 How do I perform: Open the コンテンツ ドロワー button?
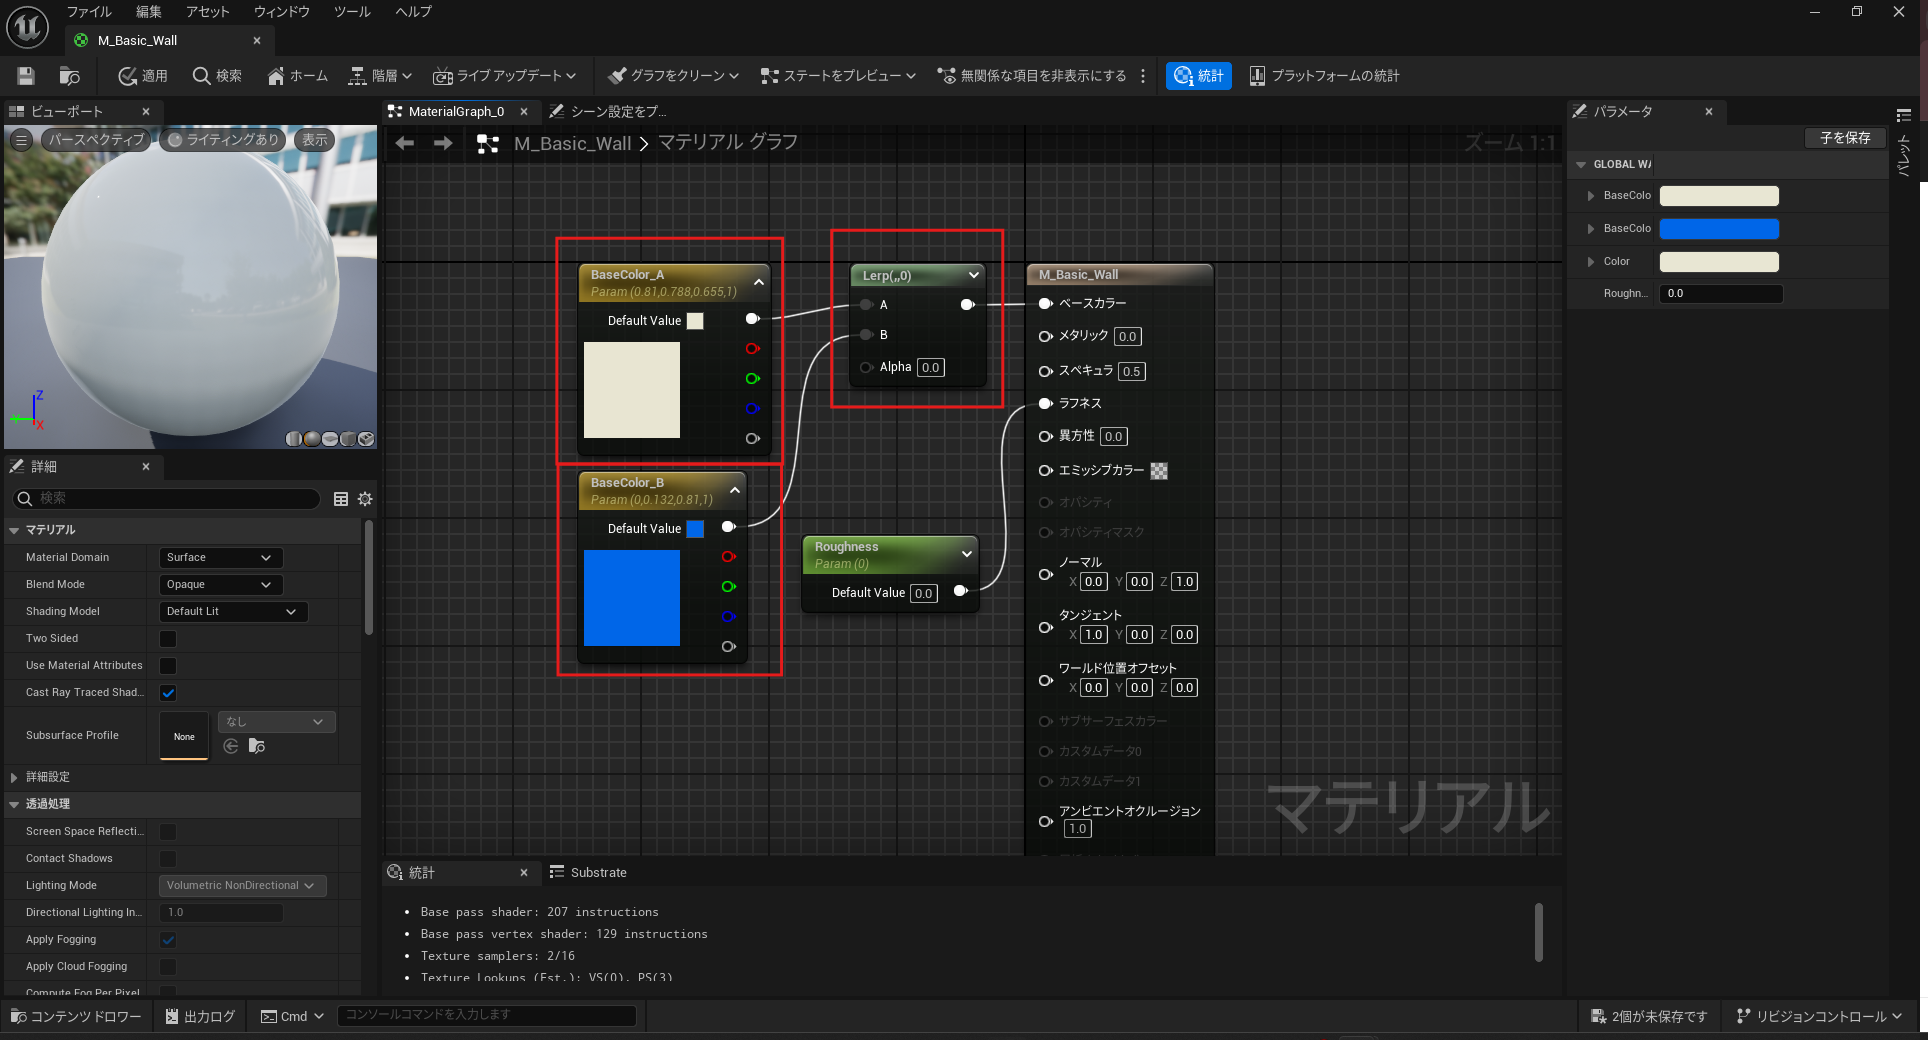point(77,1016)
